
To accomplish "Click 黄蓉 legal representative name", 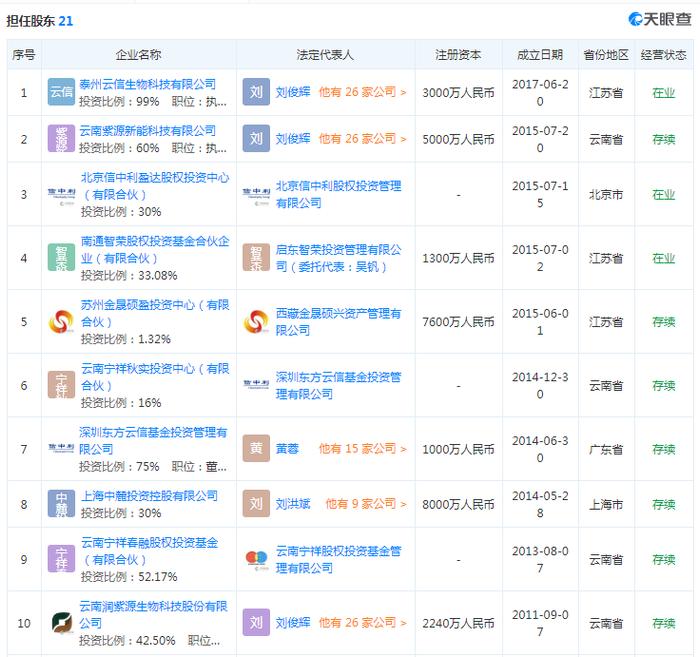I will (287, 448).
